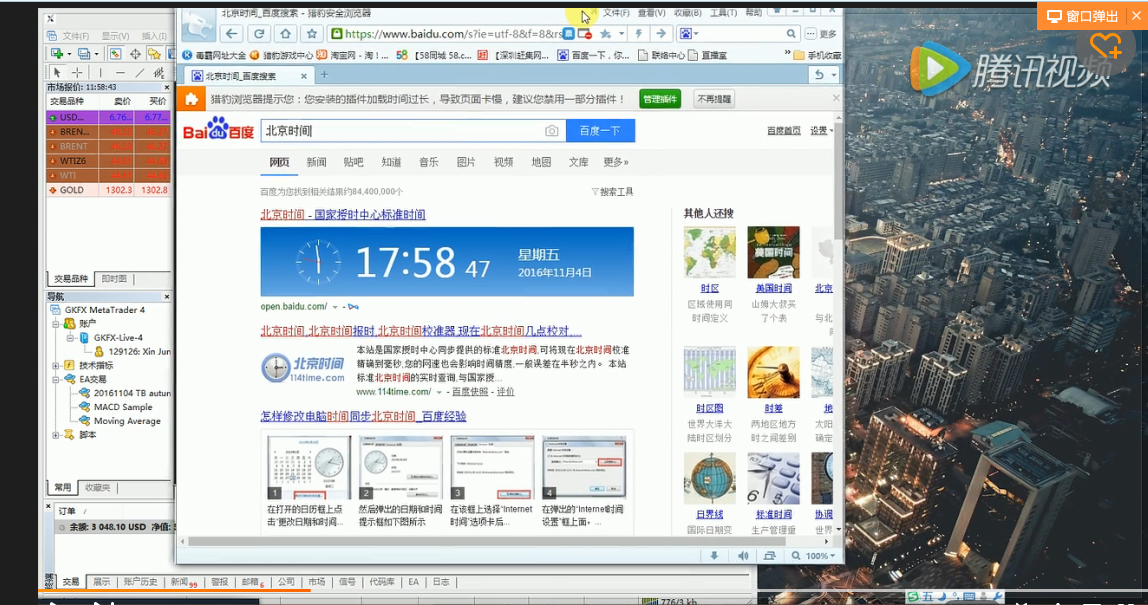Switch to the 账户历史 terminal tab
1148x605 pixels.
[x=140, y=582]
